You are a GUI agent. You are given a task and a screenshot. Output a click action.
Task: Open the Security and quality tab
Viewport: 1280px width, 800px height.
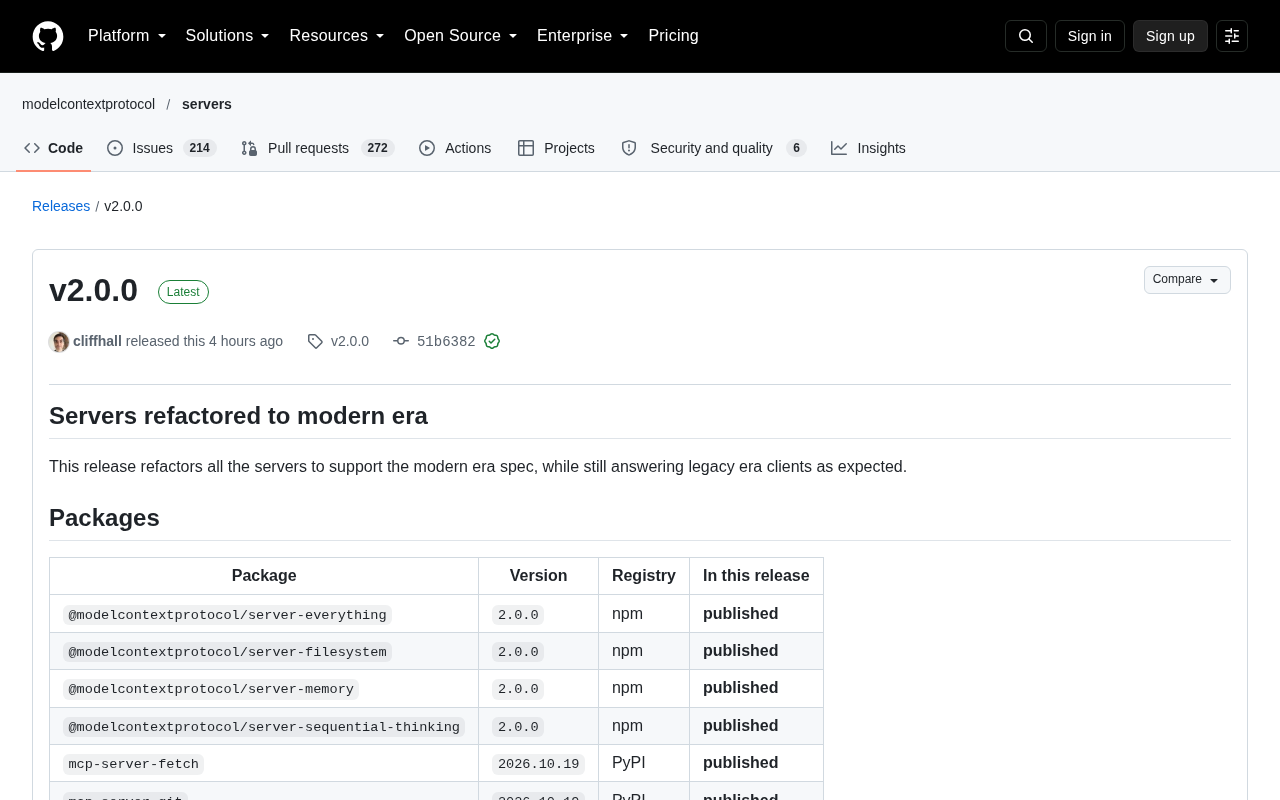click(714, 148)
